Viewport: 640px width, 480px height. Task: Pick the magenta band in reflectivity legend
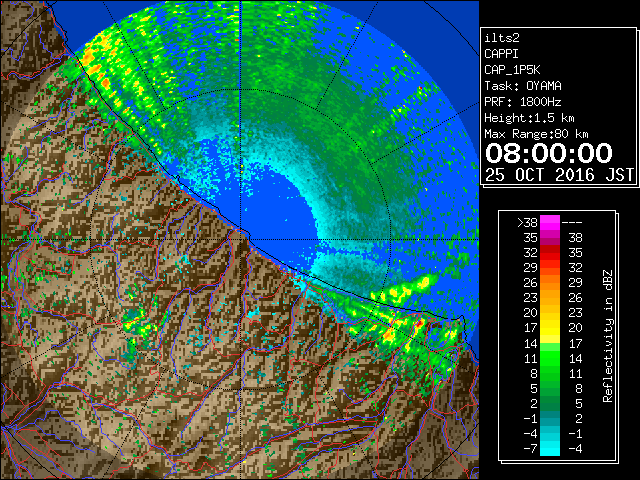click(550, 223)
